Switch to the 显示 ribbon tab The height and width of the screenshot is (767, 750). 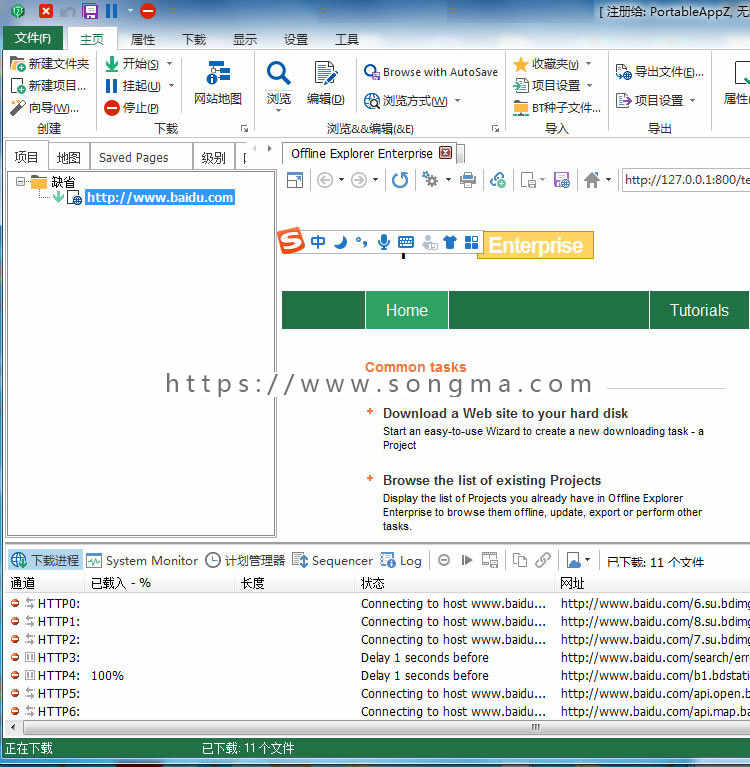[x=245, y=39]
